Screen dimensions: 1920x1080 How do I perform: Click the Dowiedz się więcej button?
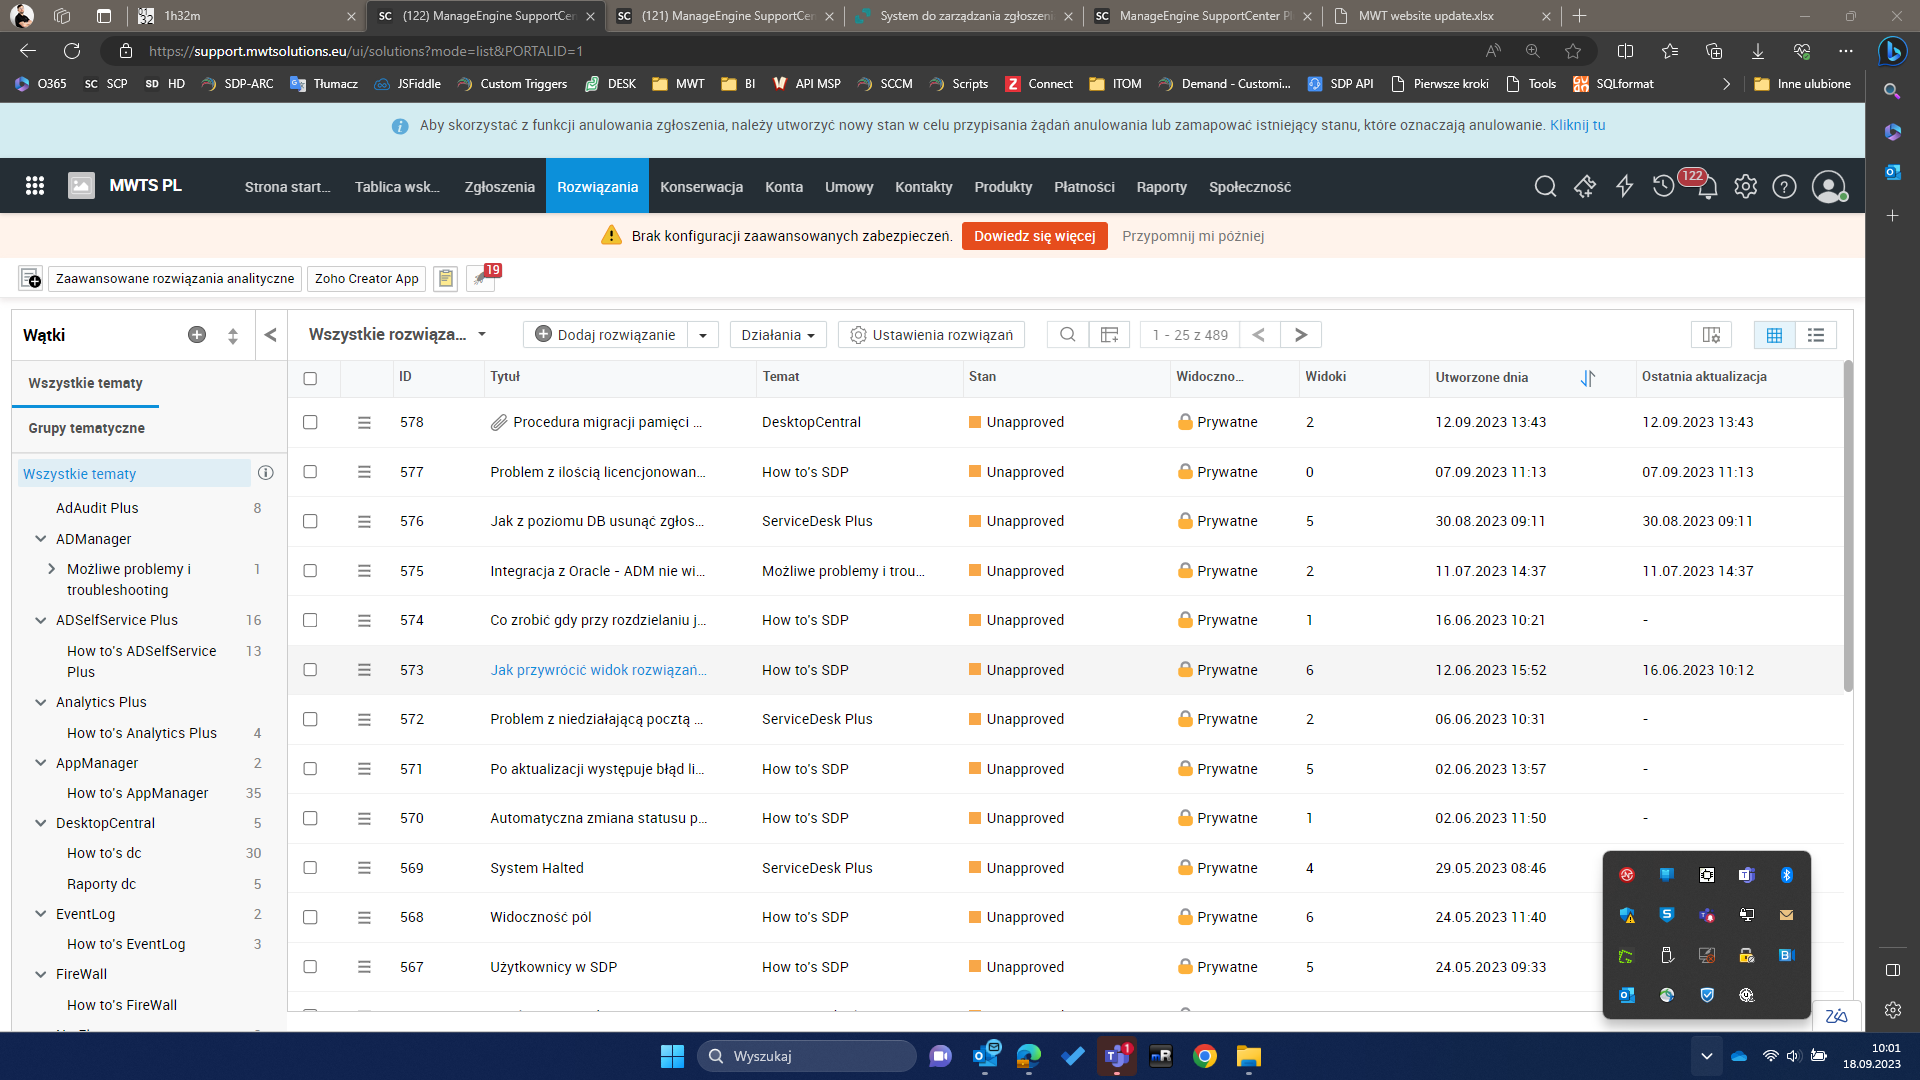(x=1034, y=236)
